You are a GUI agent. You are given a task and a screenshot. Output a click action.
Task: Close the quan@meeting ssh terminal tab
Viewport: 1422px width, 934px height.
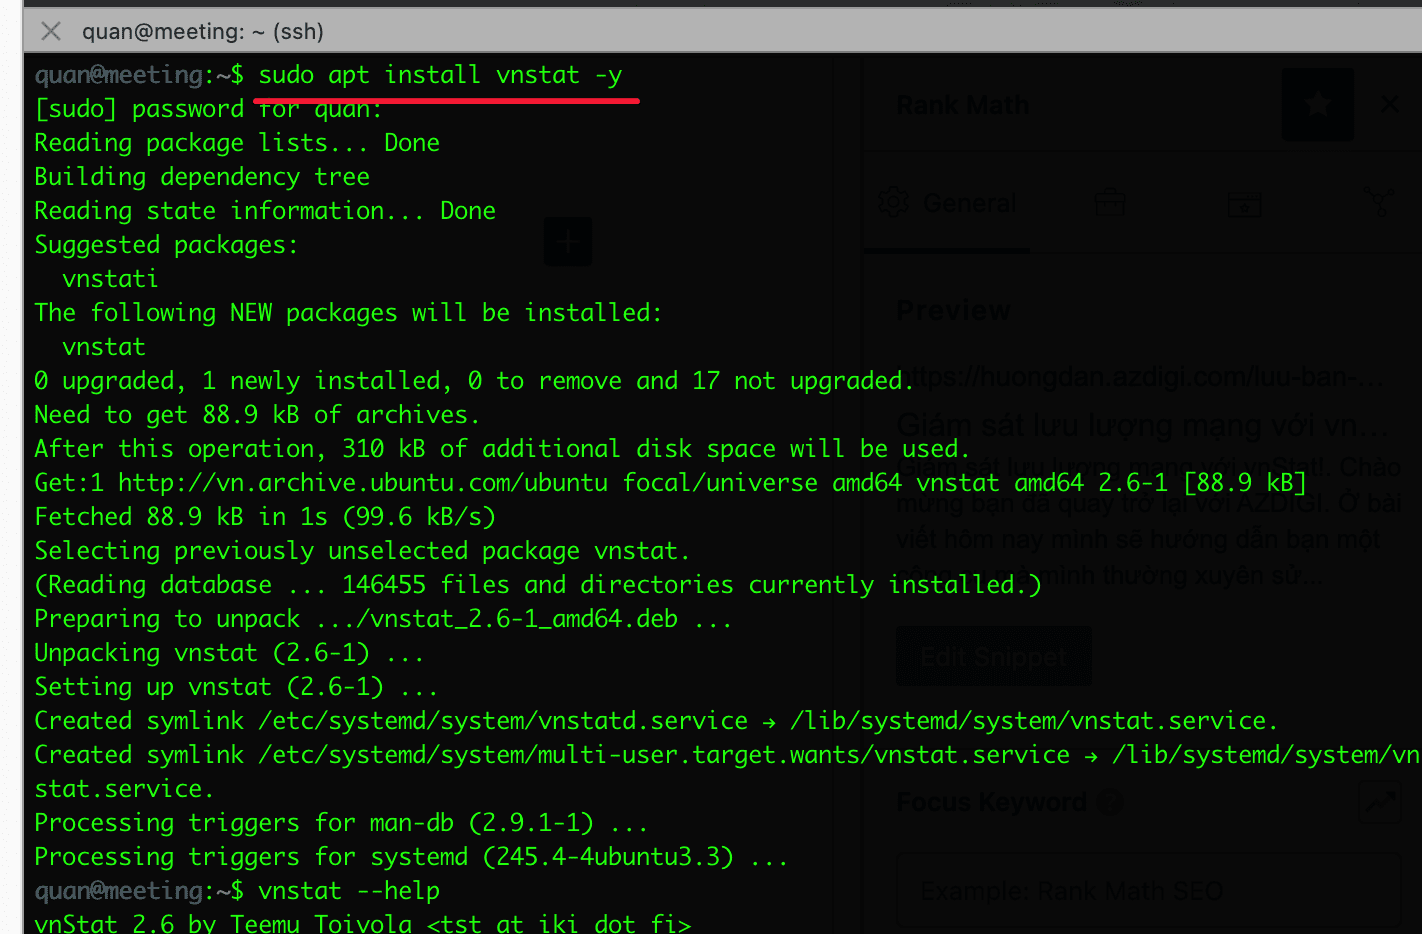[x=50, y=31]
